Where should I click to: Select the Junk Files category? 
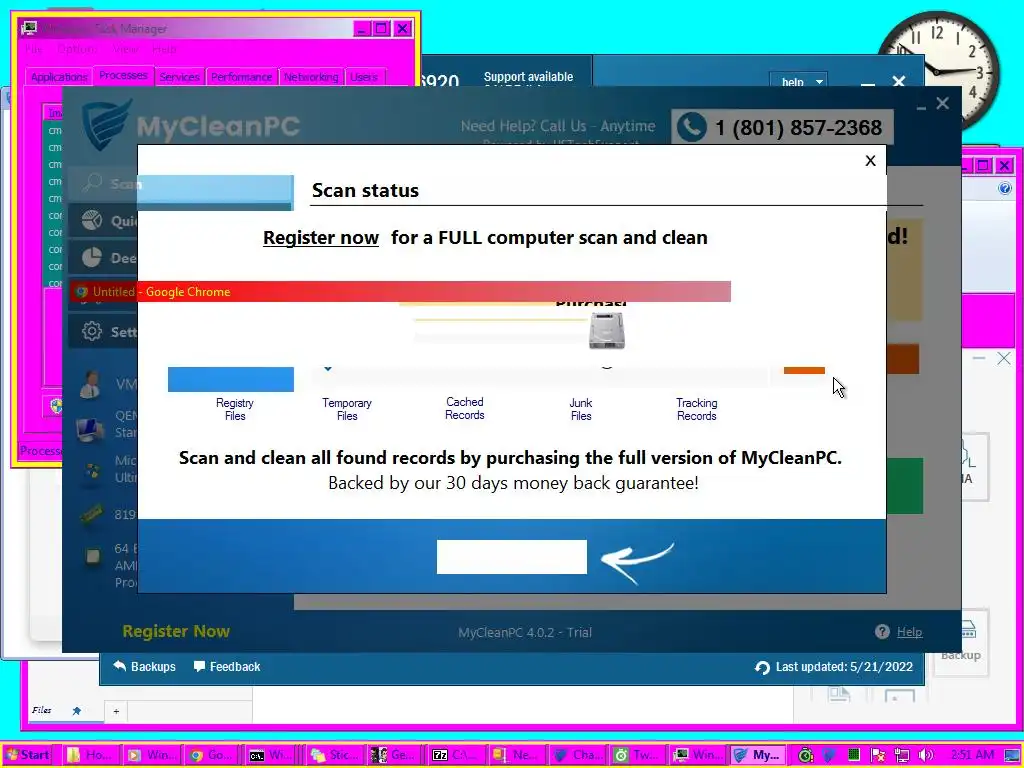[x=581, y=409]
